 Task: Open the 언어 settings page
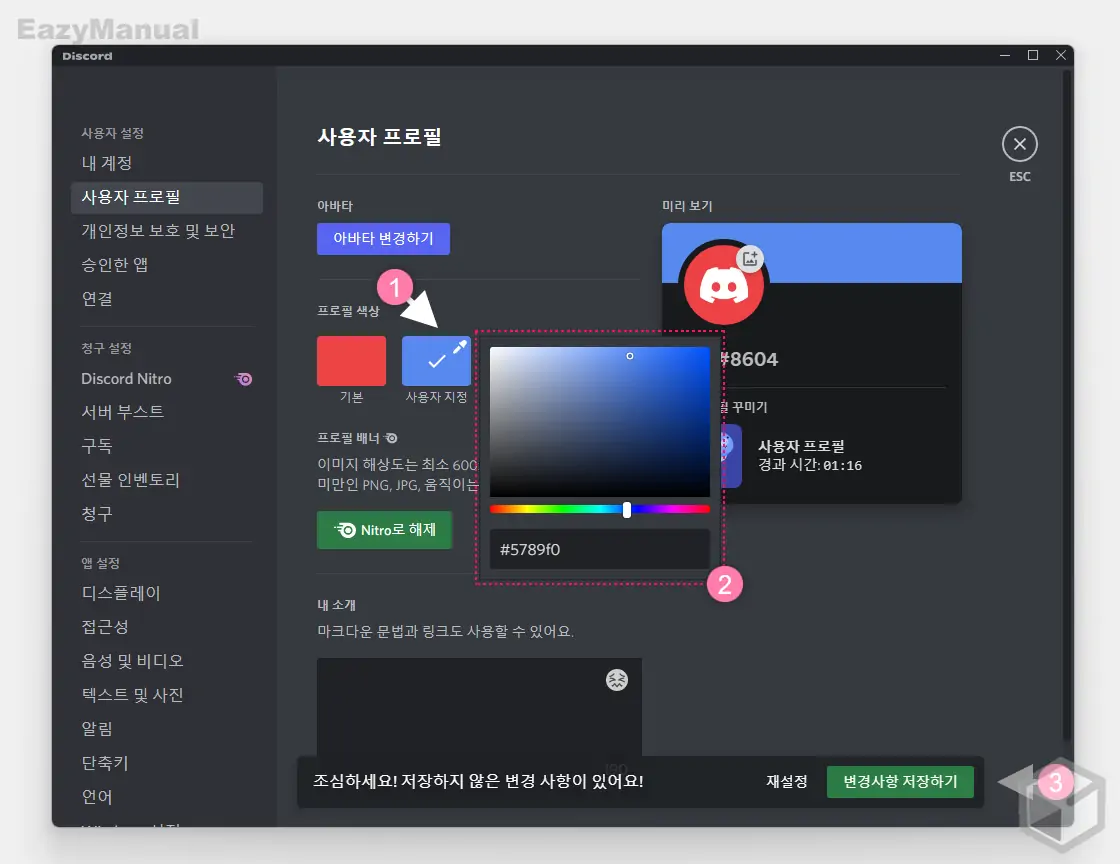pos(96,796)
